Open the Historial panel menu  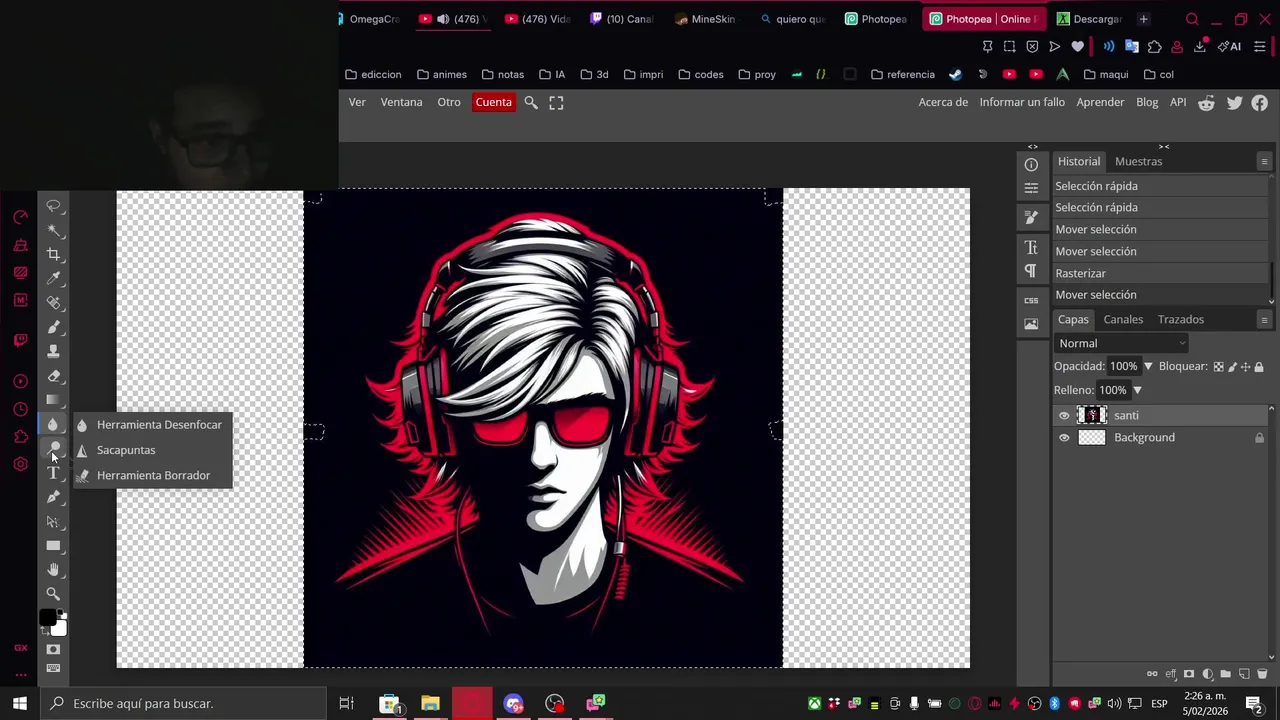coord(1264,162)
